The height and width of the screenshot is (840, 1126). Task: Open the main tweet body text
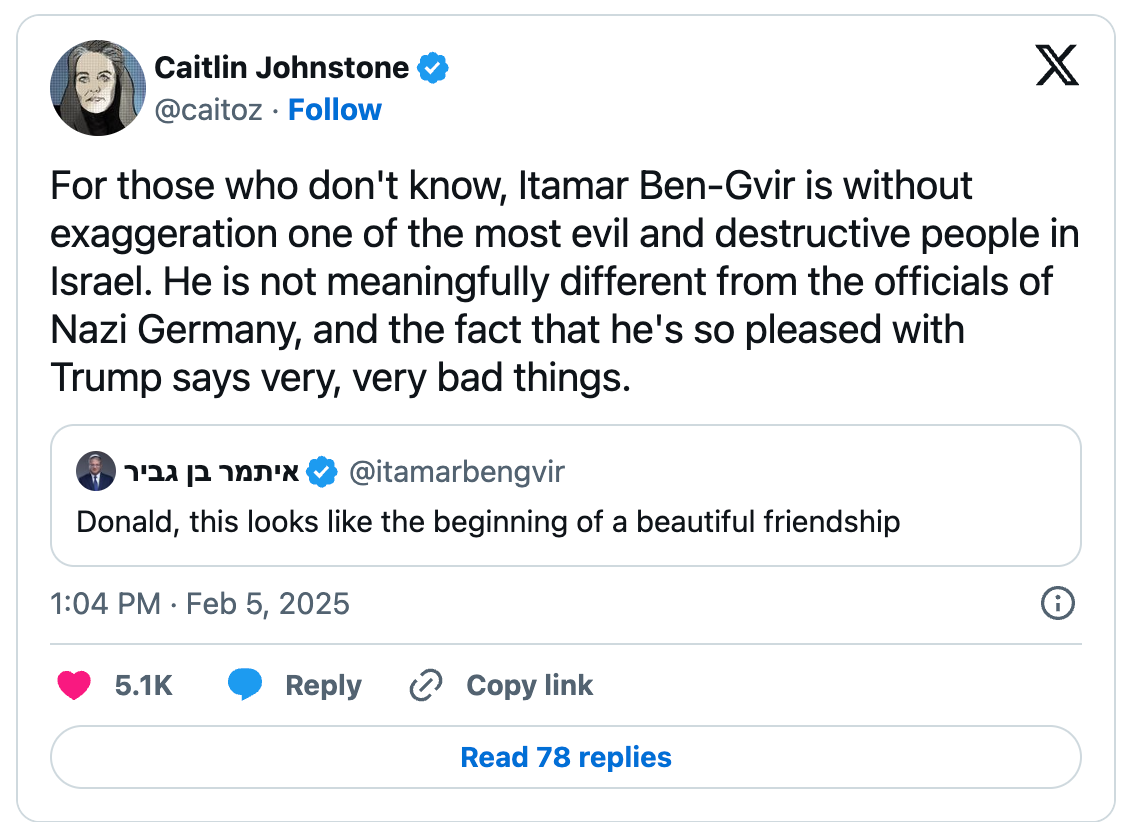coord(565,281)
